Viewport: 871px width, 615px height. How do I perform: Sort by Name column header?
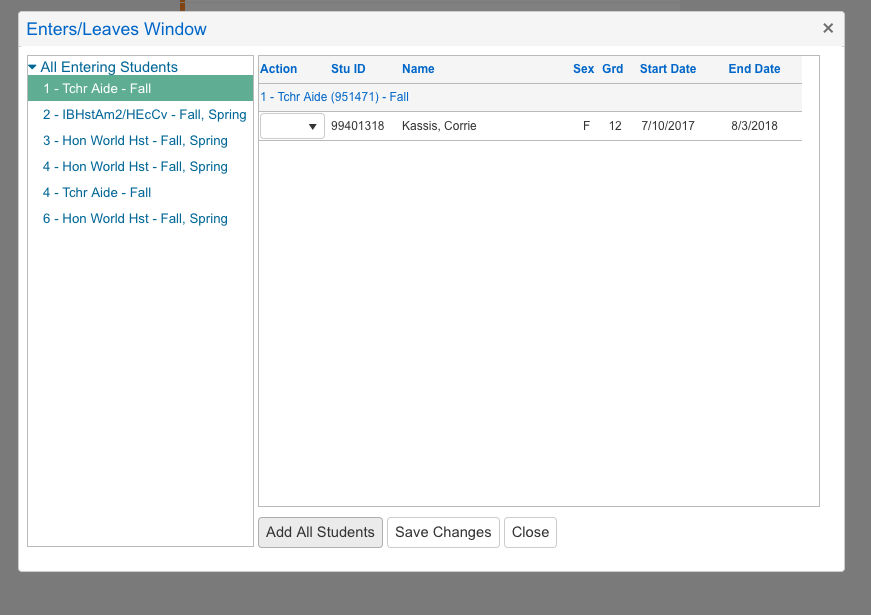click(x=418, y=69)
